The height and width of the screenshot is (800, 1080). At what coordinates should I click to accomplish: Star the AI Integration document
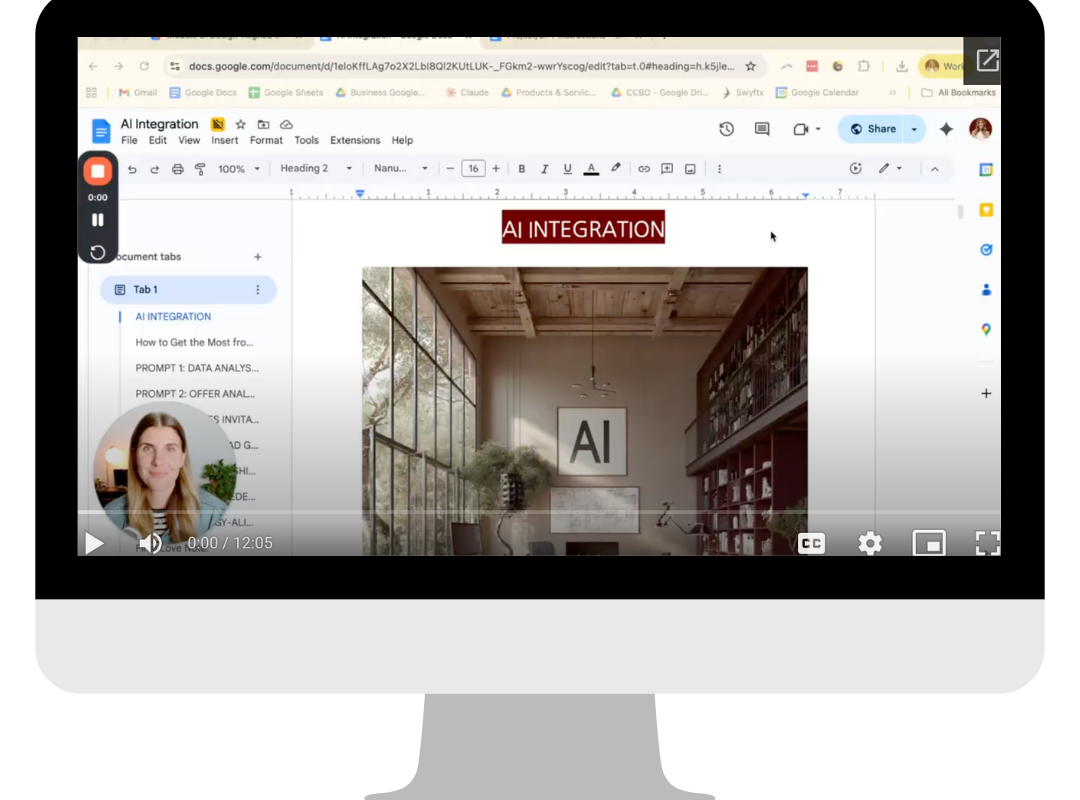click(240, 124)
